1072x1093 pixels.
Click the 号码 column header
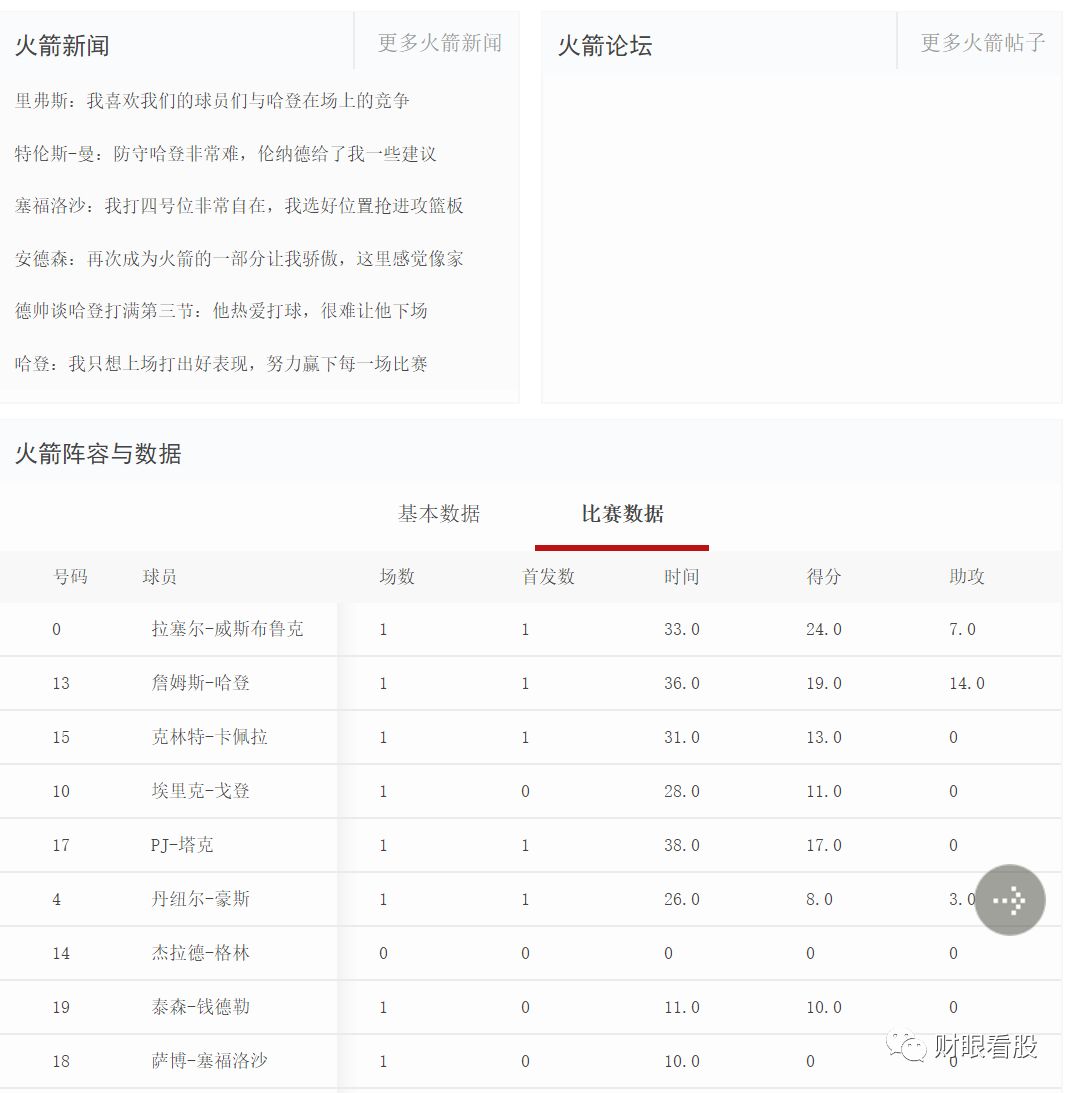[x=70, y=577]
